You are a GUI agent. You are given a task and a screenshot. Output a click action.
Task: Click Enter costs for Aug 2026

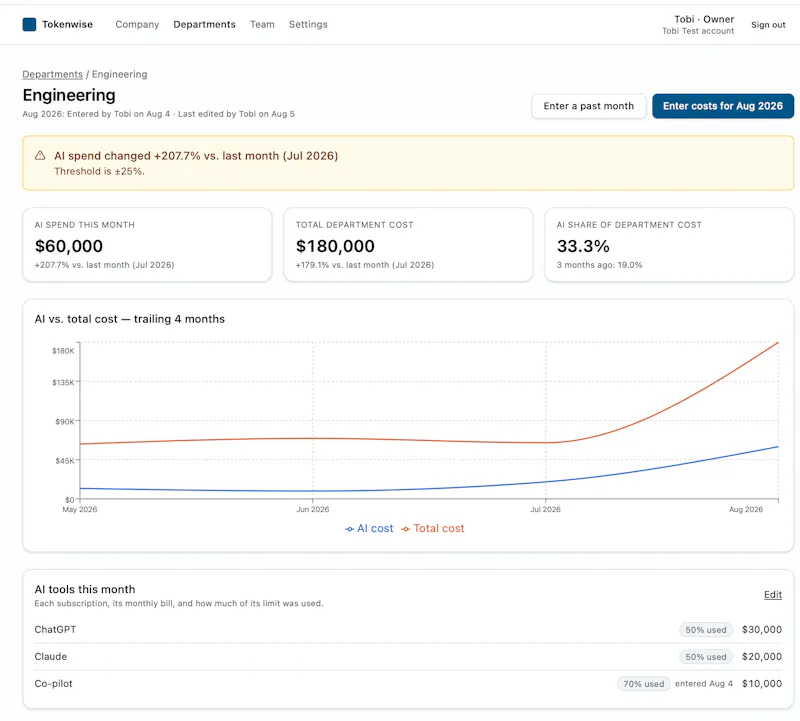coord(723,106)
